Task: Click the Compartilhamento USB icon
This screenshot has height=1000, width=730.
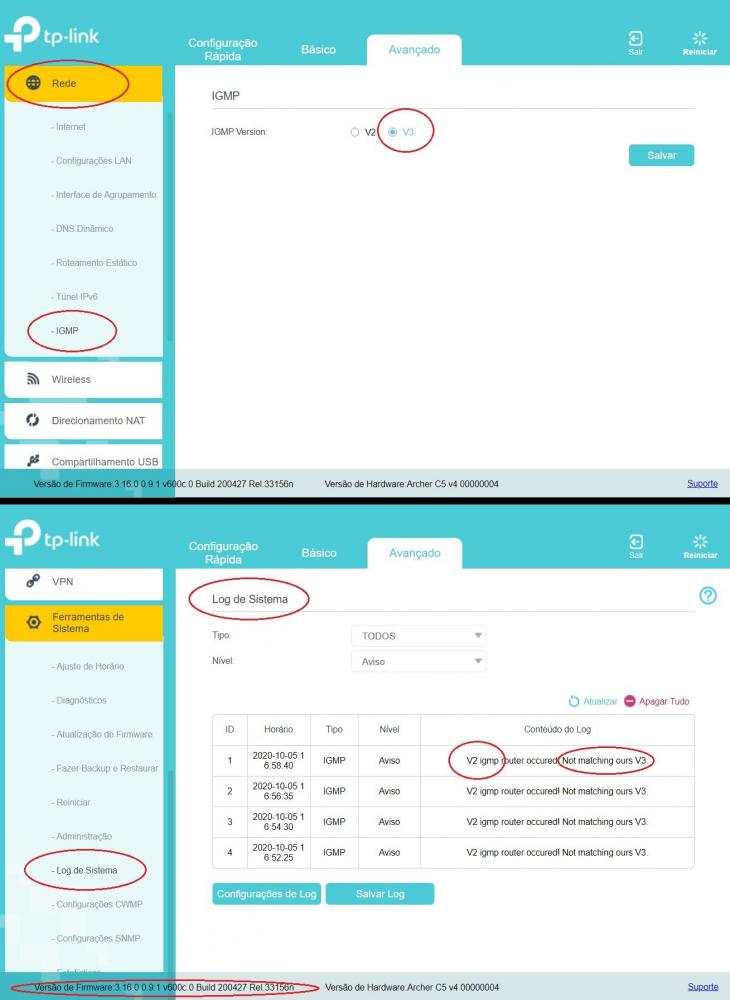Action: pyautogui.click(x=33, y=460)
